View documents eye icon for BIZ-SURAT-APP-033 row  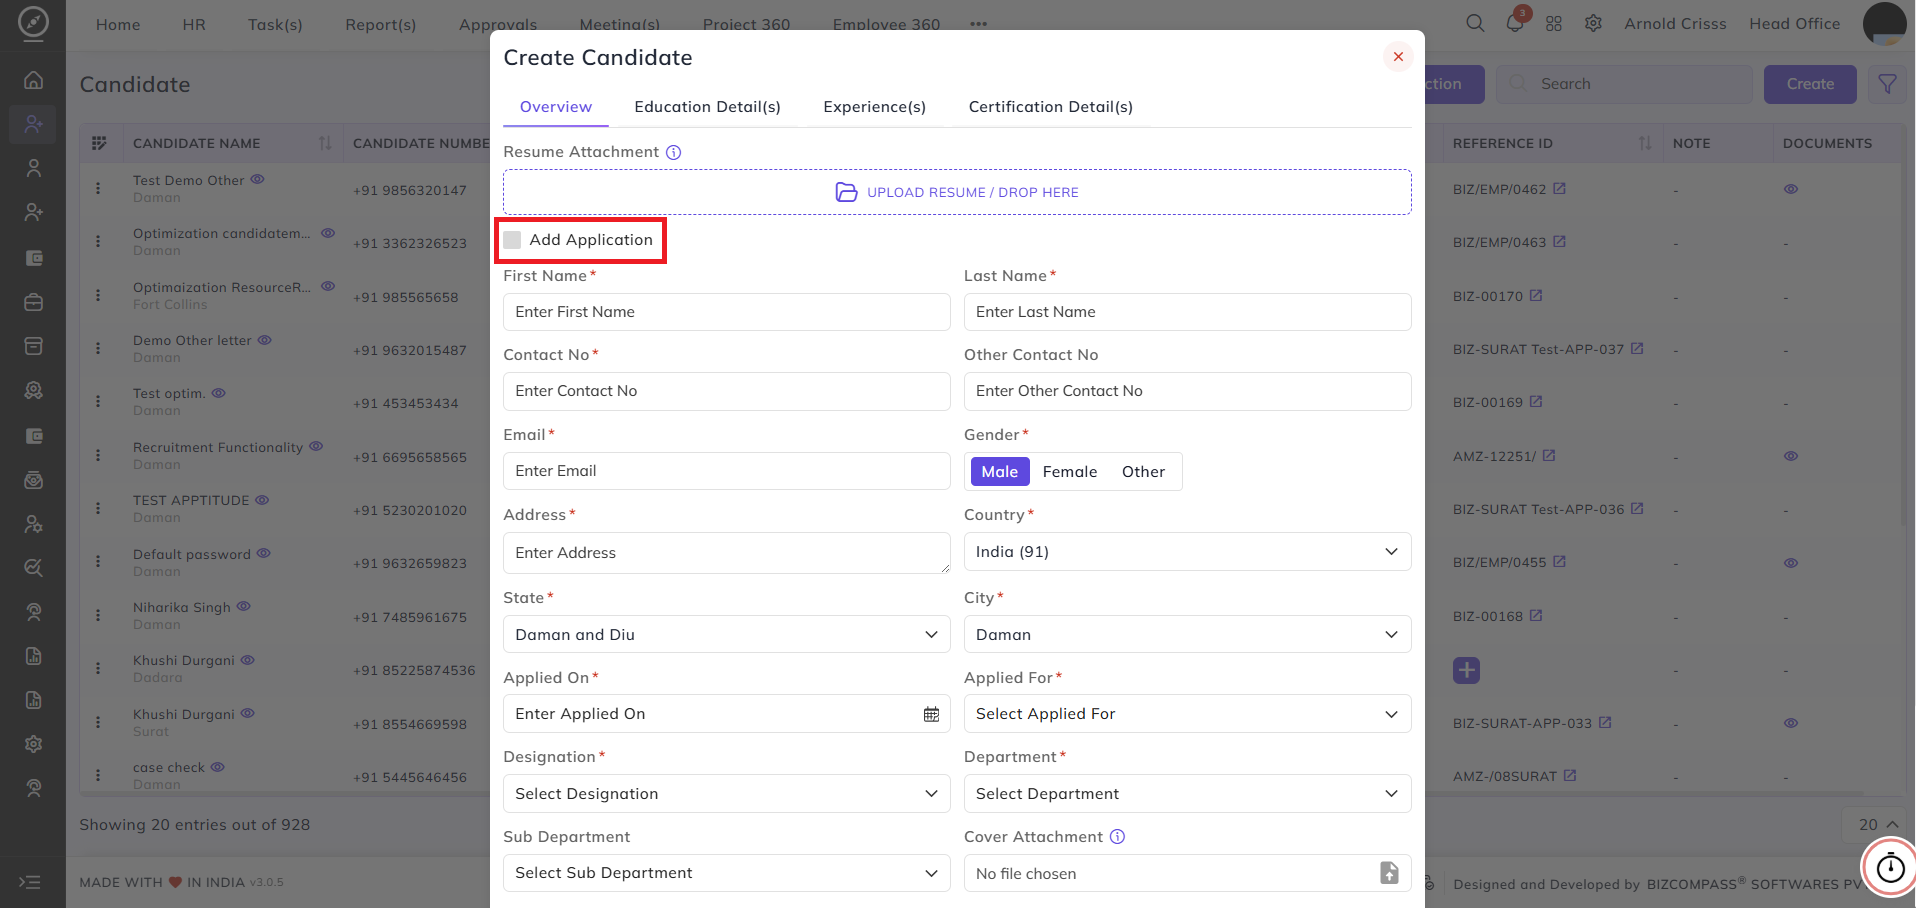tap(1791, 723)
